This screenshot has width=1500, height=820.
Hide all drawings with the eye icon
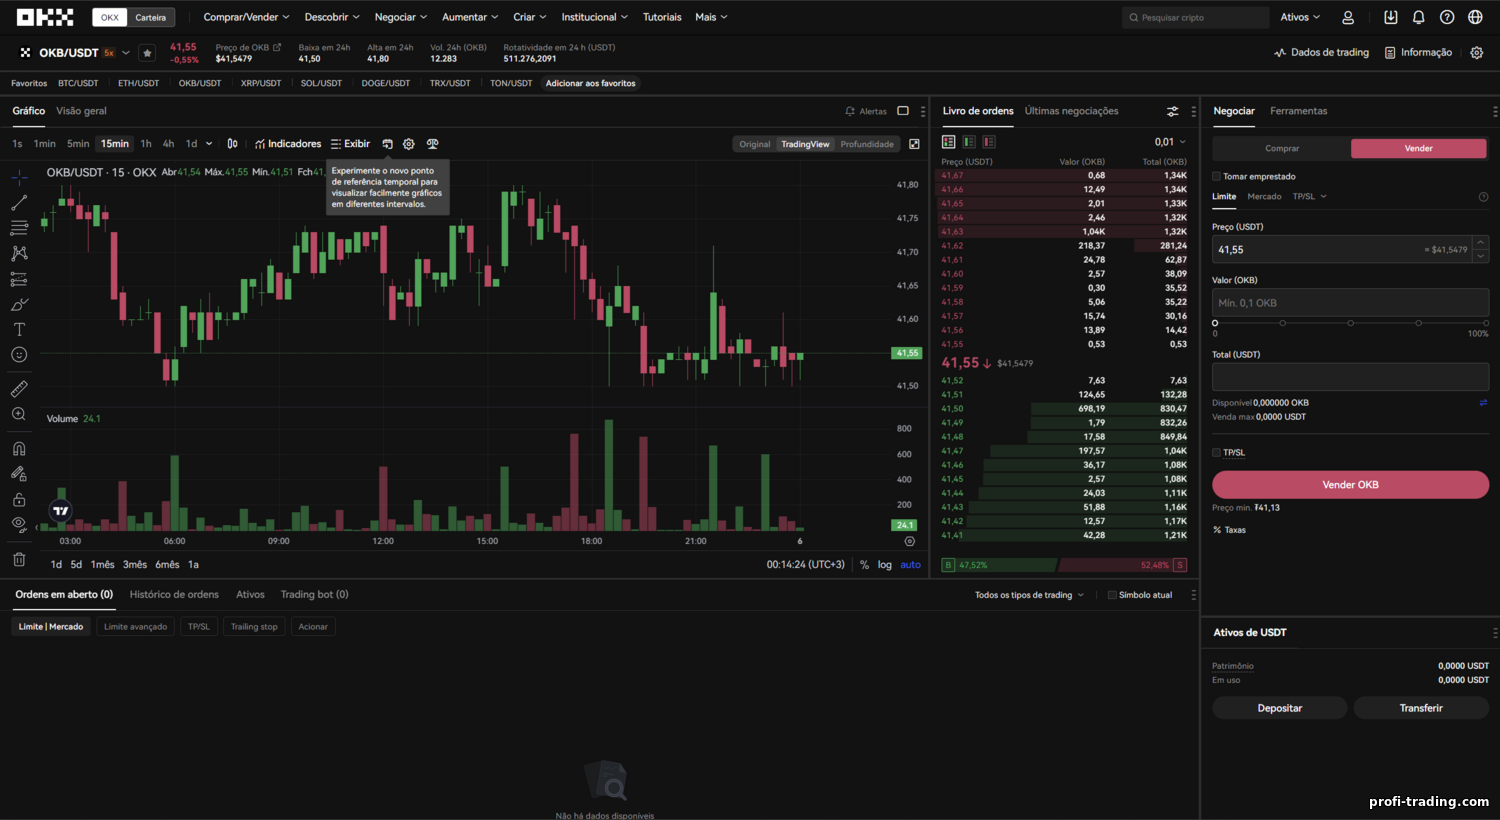pyautogui.click(x=19, y=524)
